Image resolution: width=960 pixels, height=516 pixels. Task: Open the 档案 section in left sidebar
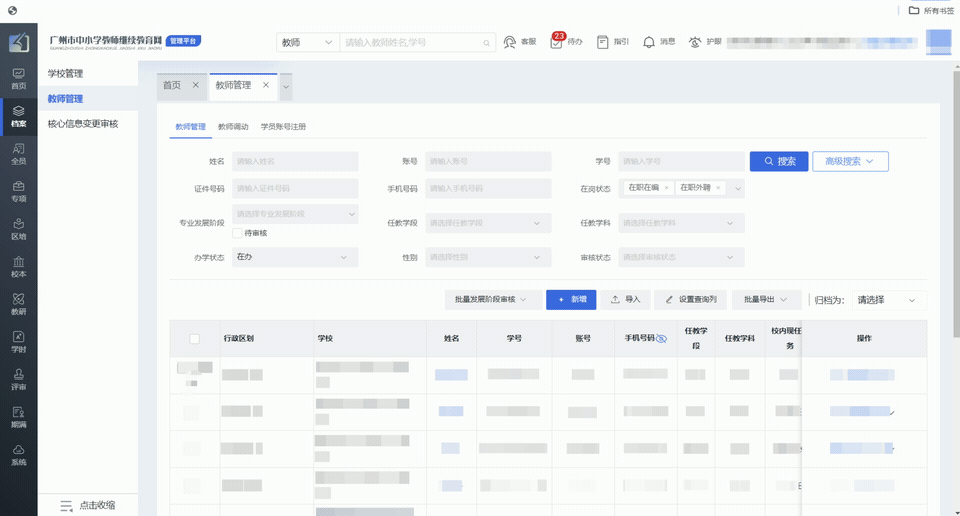(x=18, y=116)
